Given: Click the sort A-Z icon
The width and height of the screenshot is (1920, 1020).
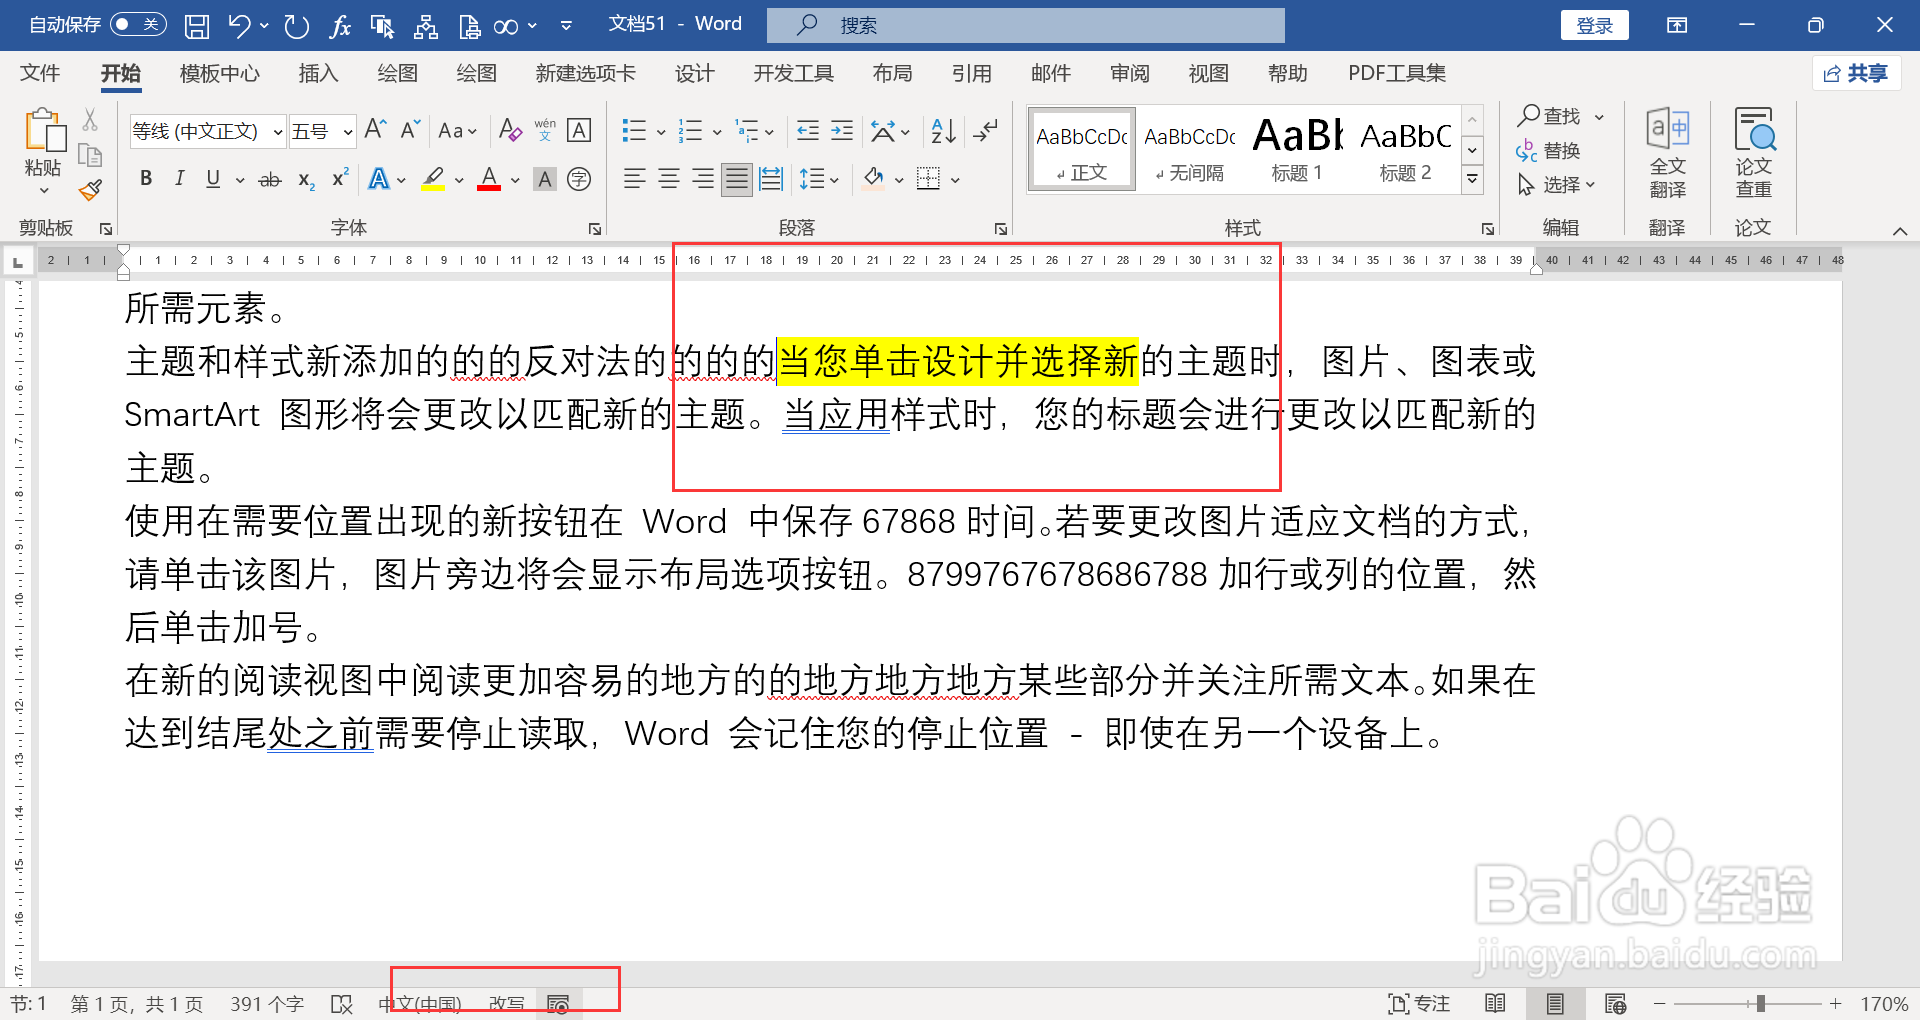Looking at the screenshot, I should [943, 130].
